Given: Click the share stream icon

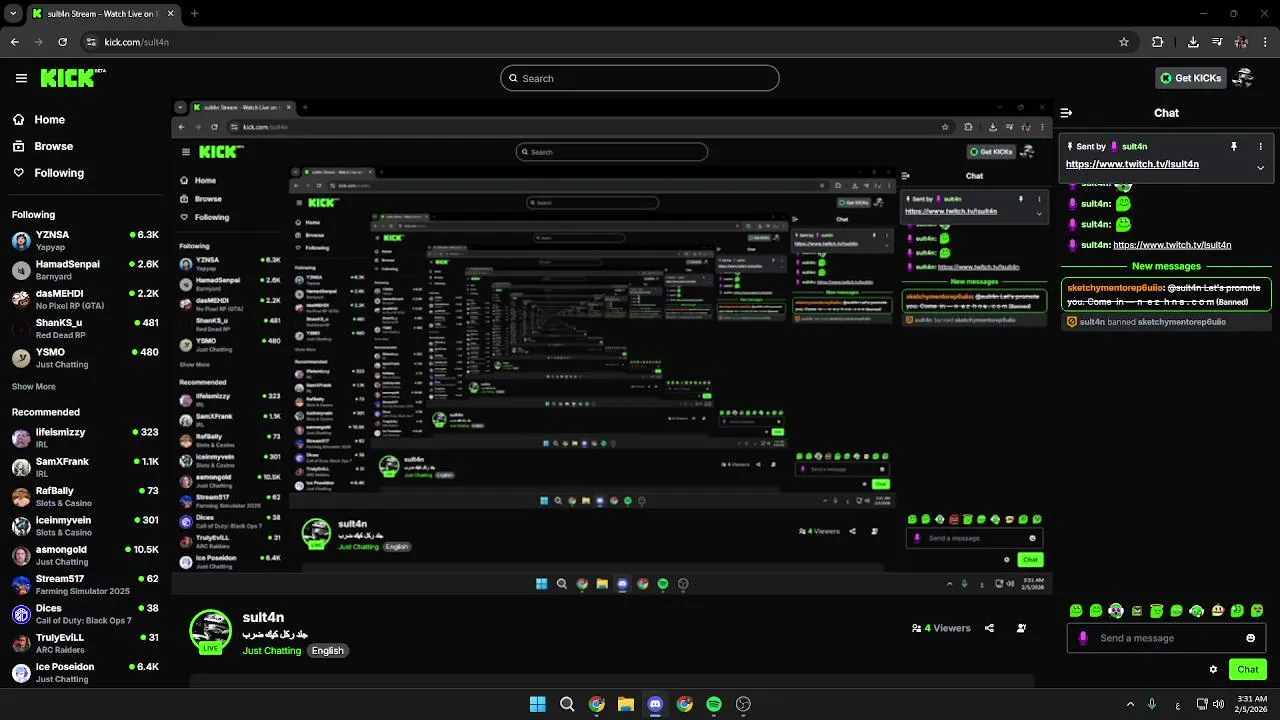Looking at the screenshot, I should (989, 628).
